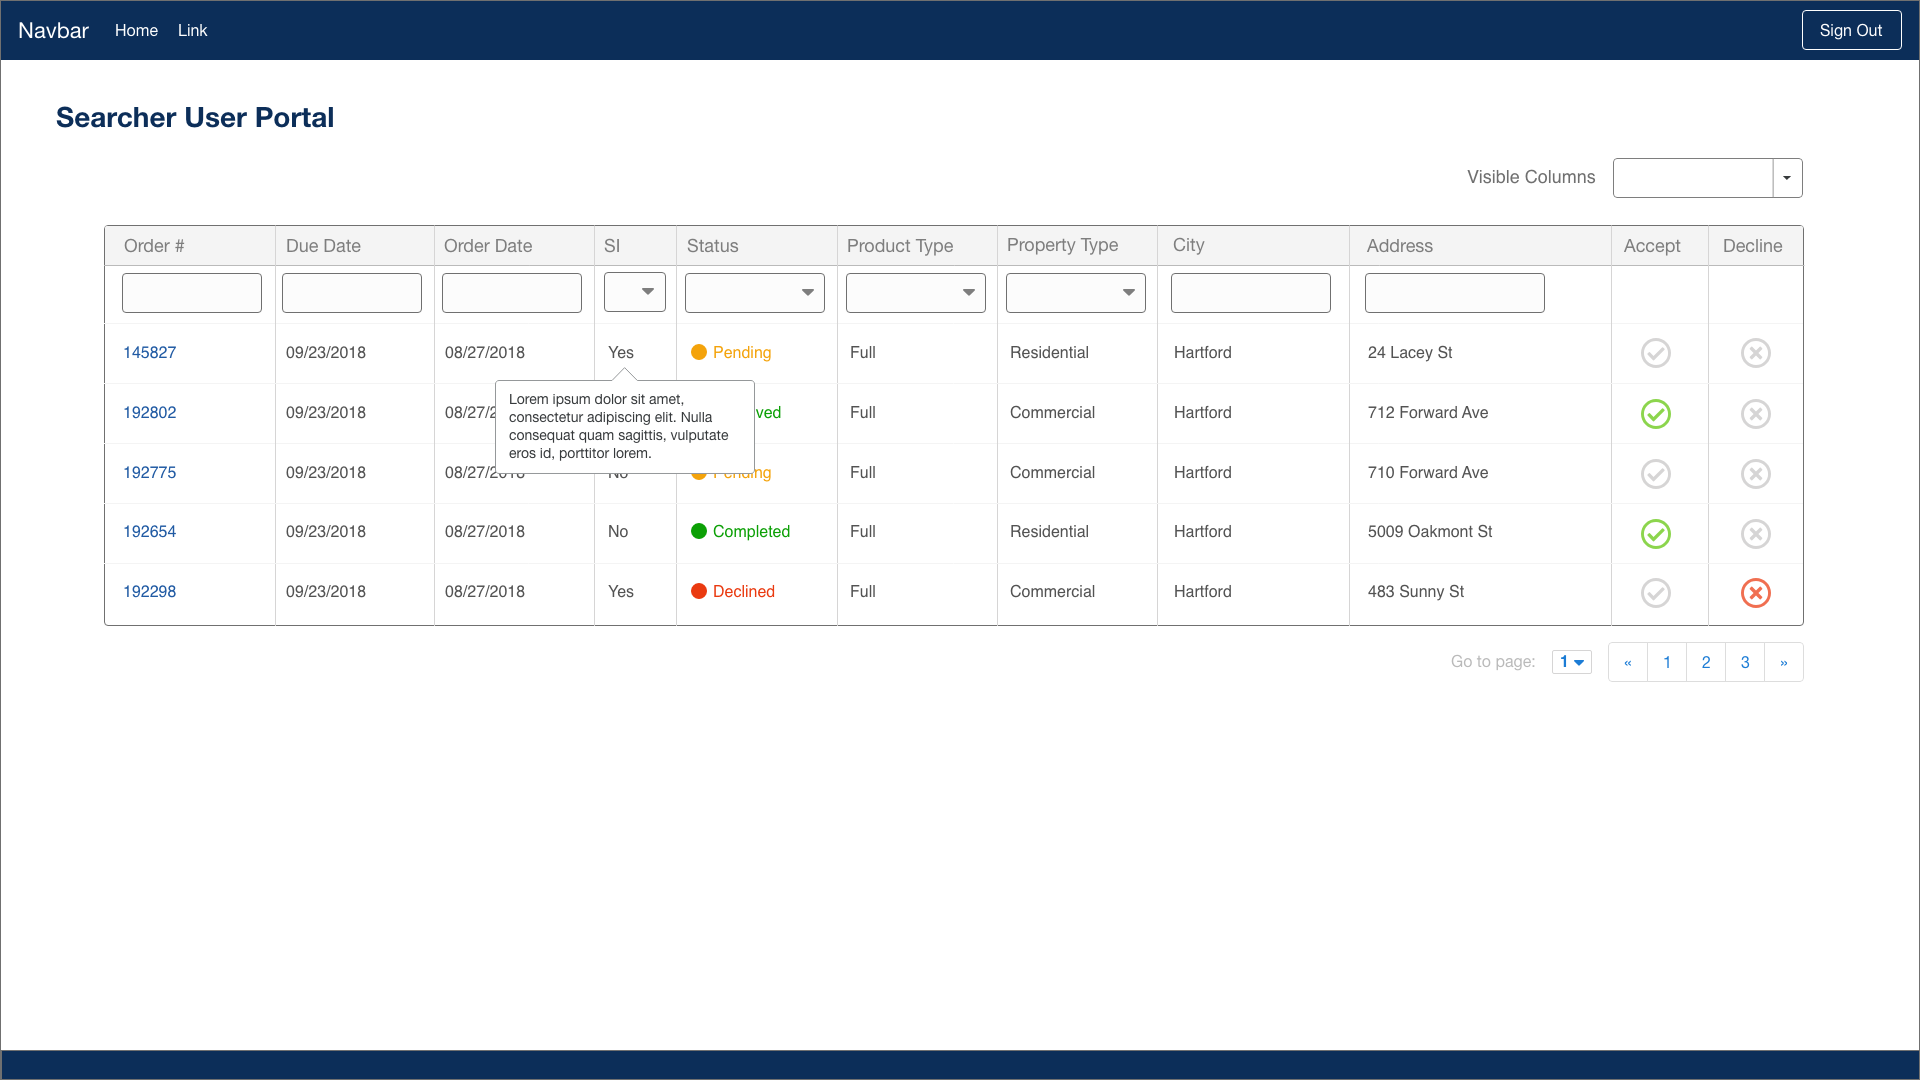Go to previous pages with « button
Screen dimensions: 1920x1080
tap(1628, 662)
